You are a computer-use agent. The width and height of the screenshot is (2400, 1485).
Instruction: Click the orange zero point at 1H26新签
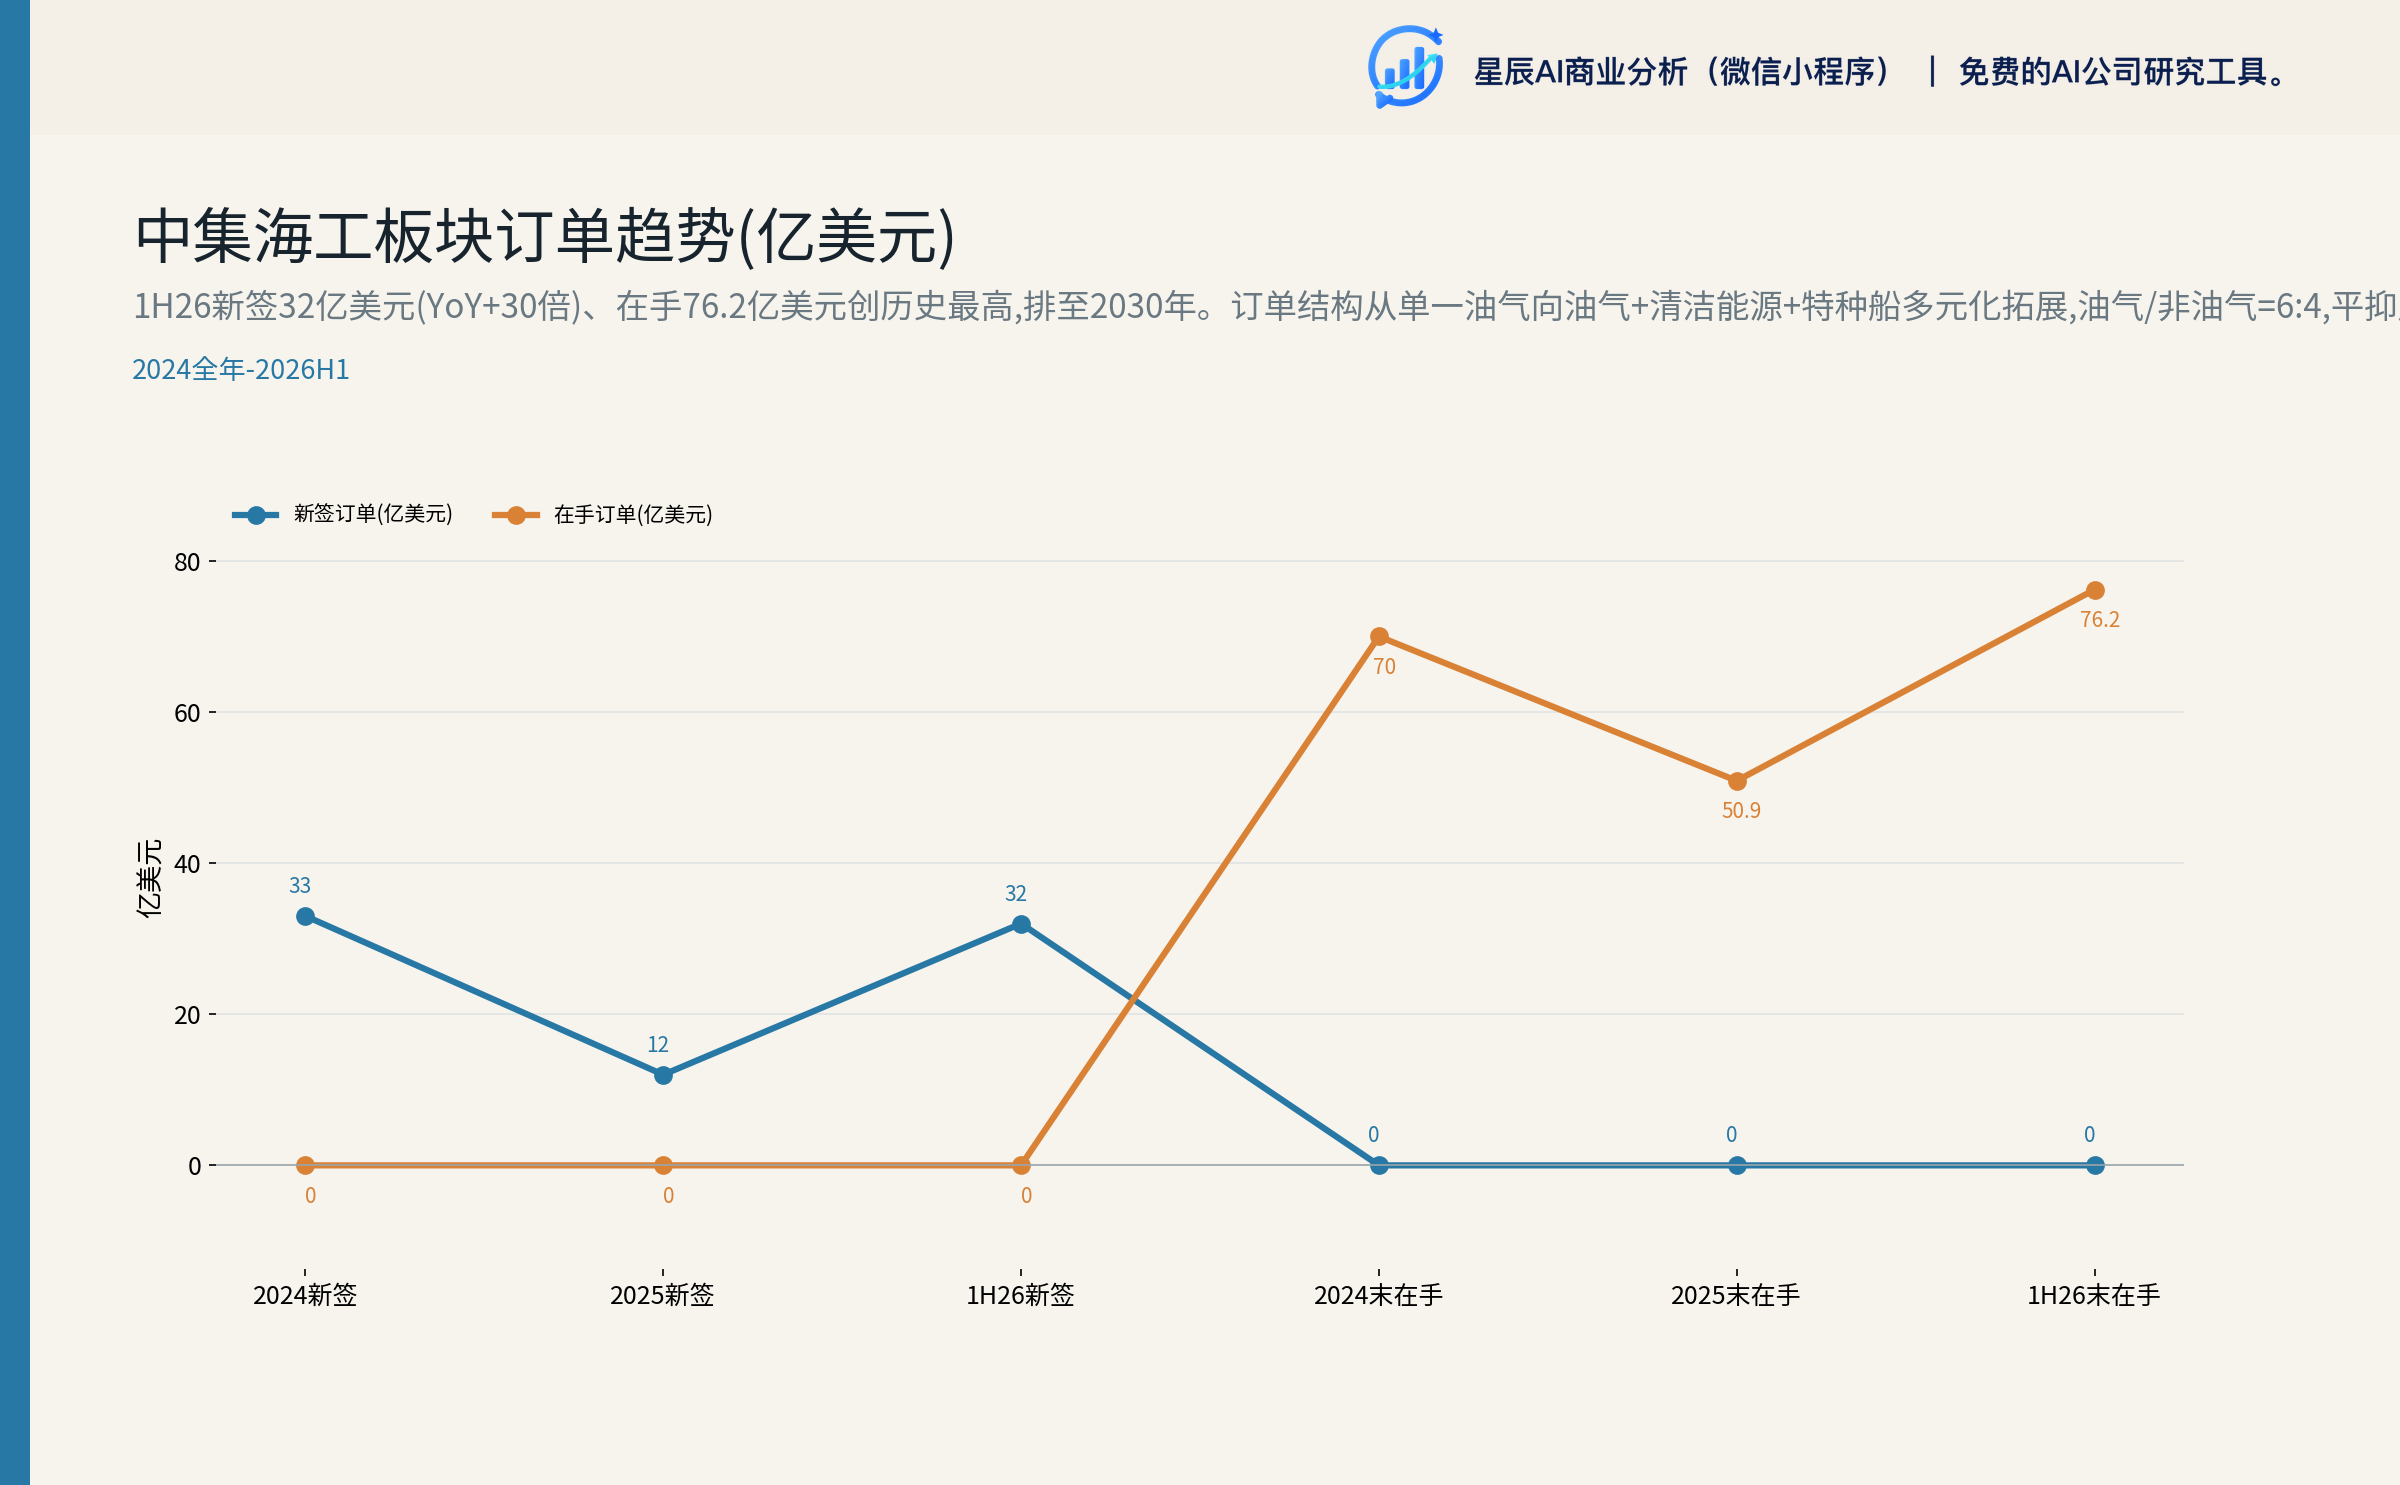point(1021,1165)
